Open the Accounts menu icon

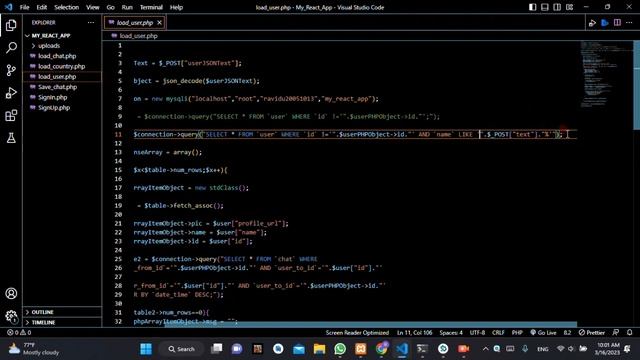pyautogui.click(x=11, y=293)
